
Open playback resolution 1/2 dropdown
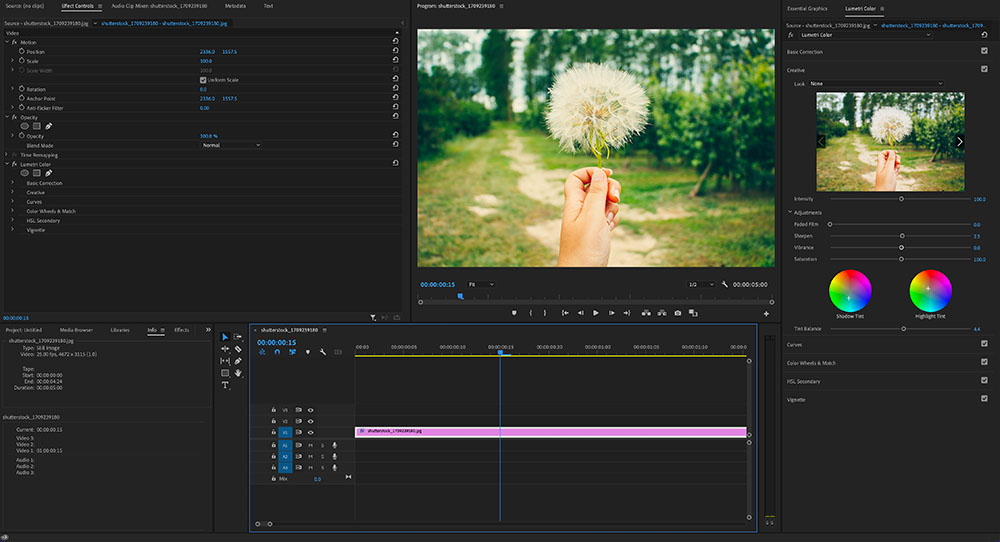(701, 284)
